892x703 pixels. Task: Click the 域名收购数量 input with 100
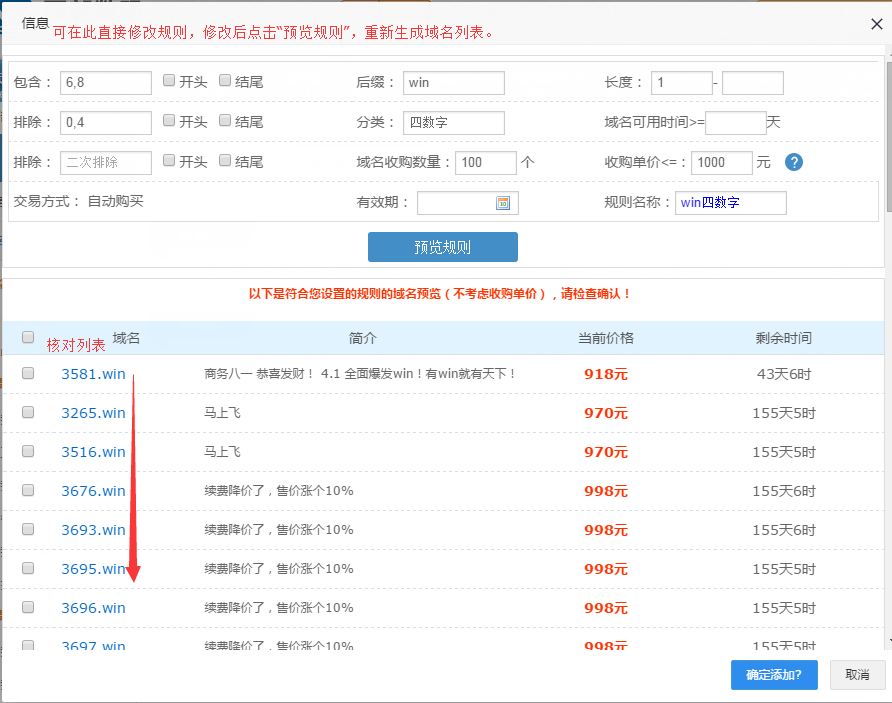(x=485, y=163)
